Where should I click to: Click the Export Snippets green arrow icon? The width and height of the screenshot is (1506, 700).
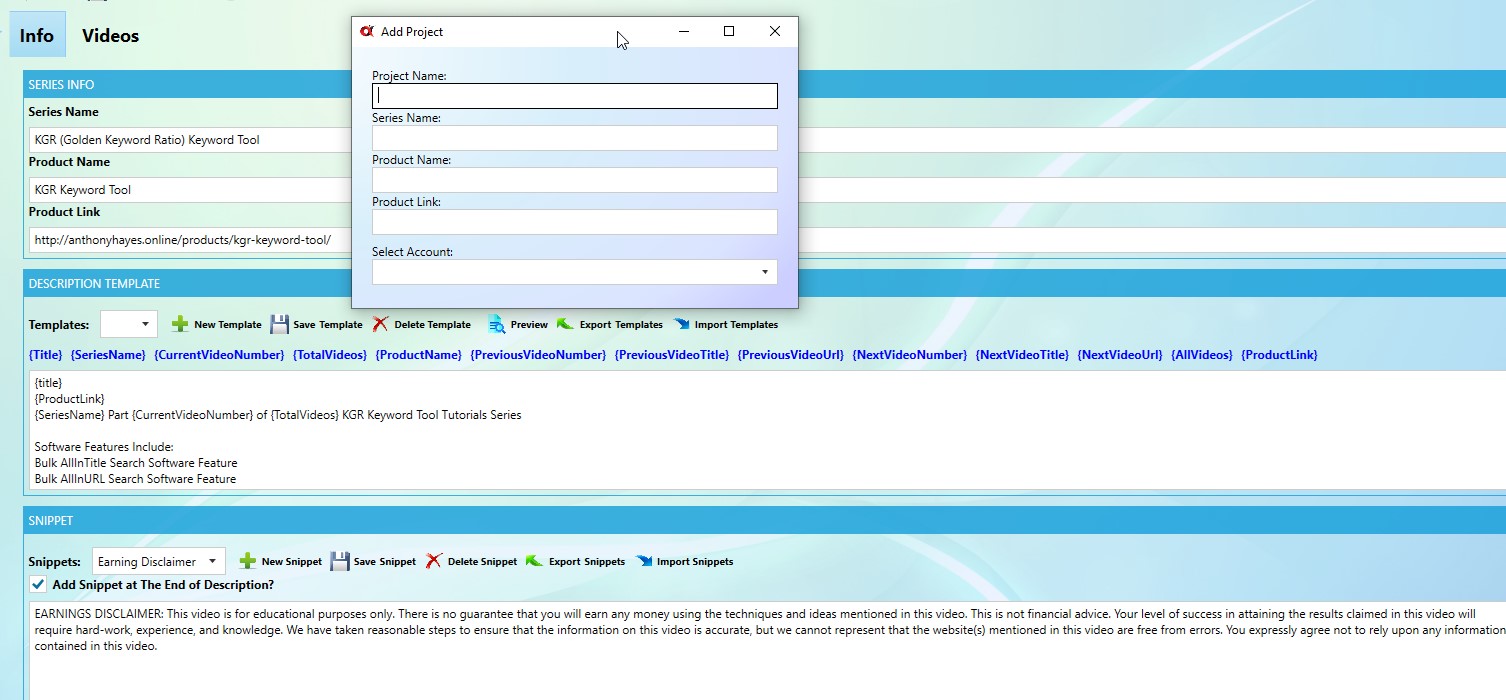coord(535,561)
